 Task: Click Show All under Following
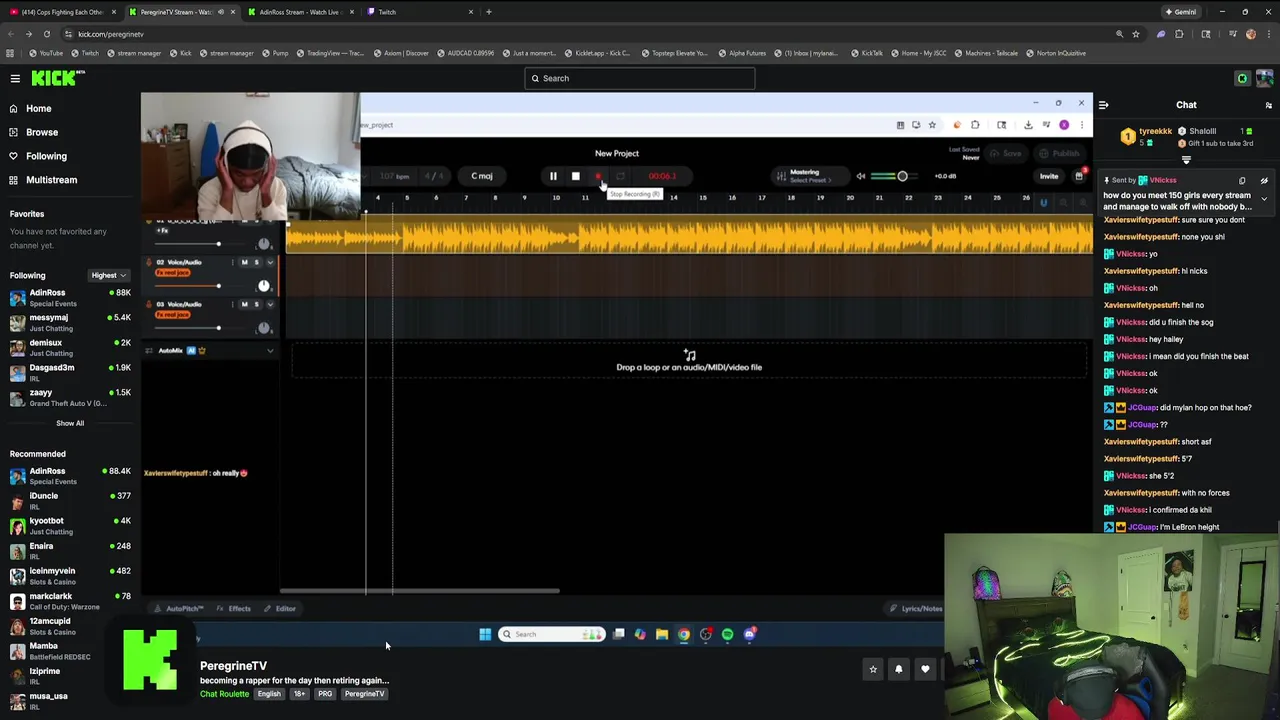pos(70,423)
